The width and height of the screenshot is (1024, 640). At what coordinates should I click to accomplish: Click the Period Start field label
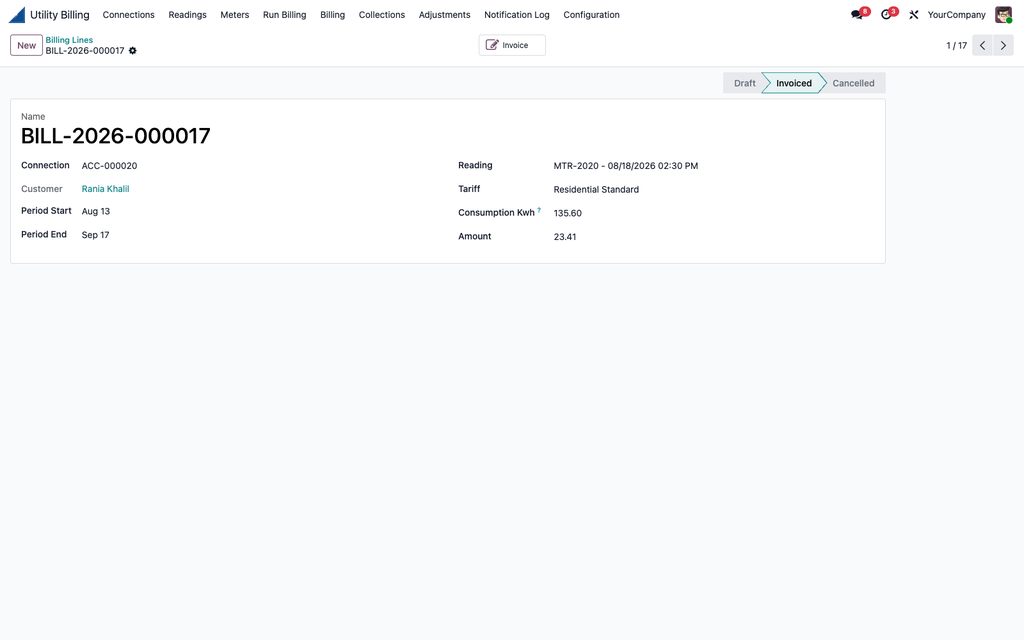pos(46,211)
